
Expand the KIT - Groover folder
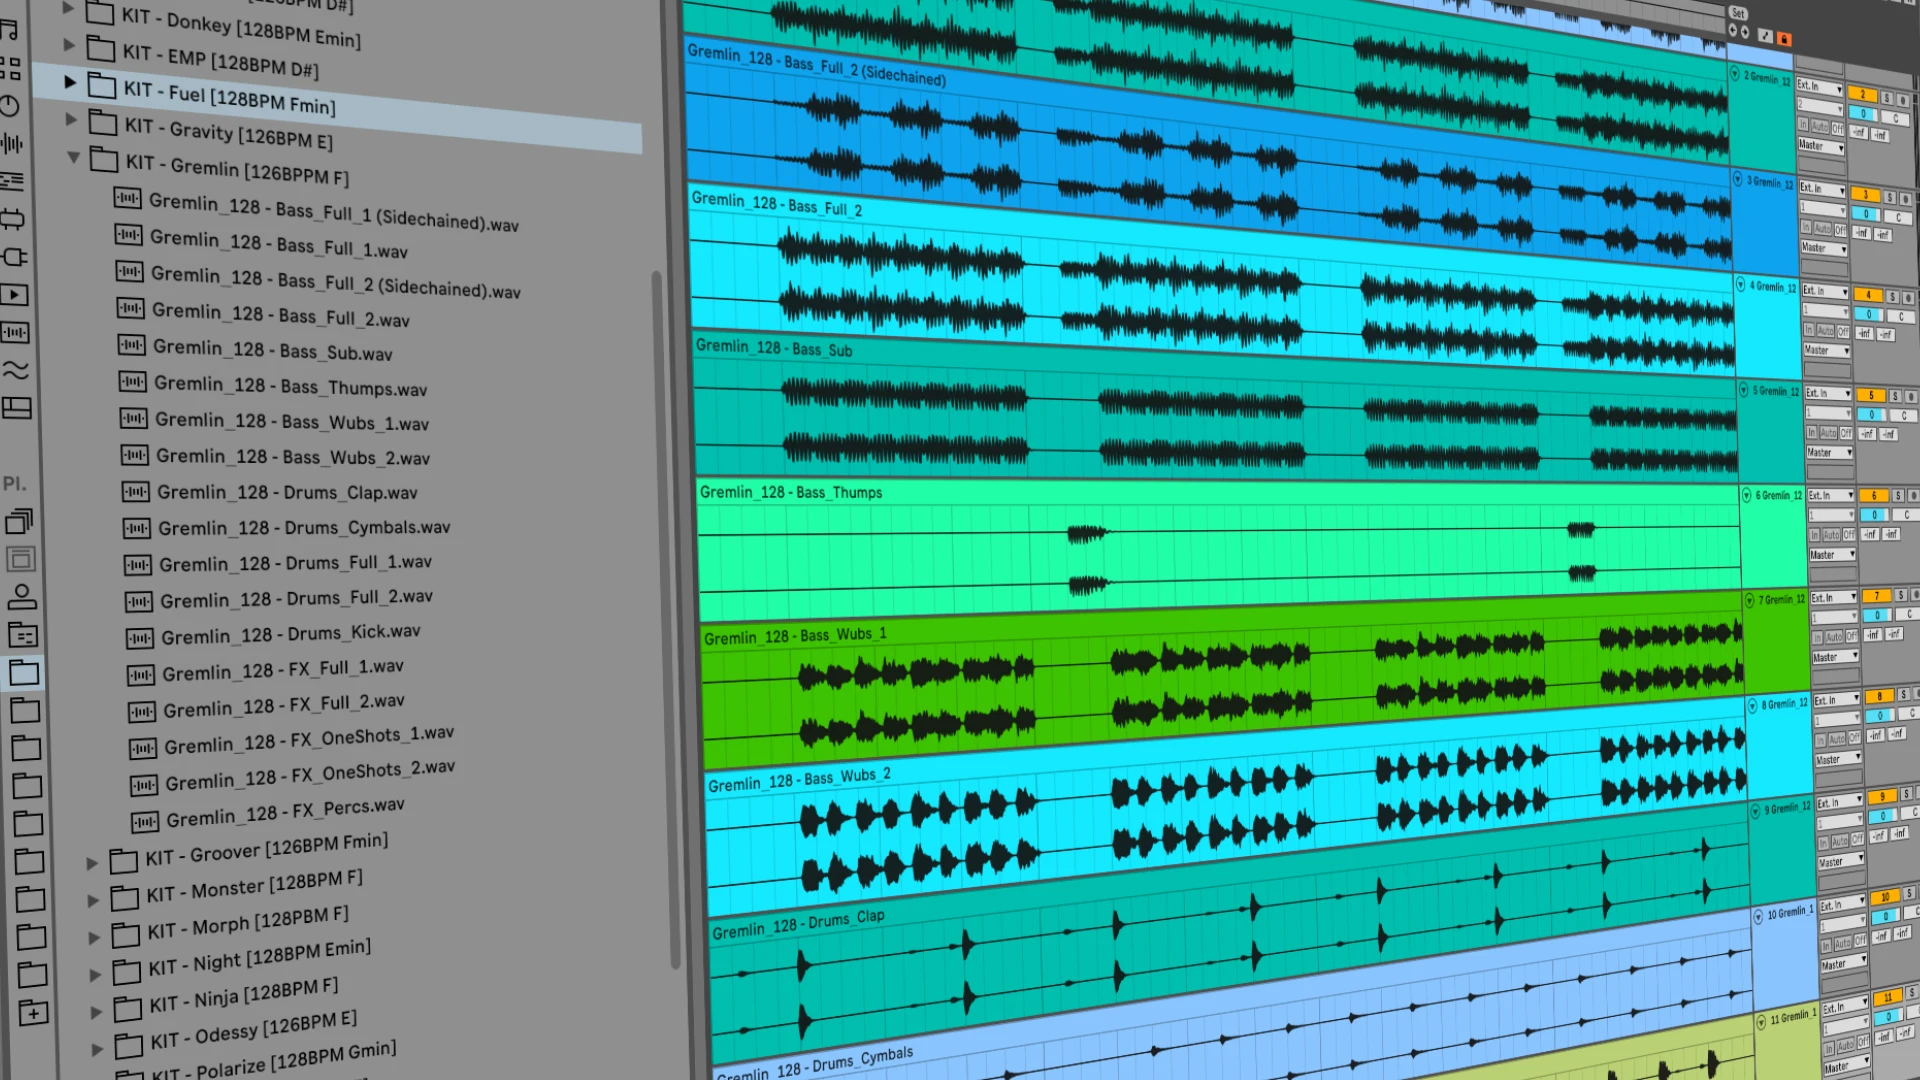[x=92, y=862]
